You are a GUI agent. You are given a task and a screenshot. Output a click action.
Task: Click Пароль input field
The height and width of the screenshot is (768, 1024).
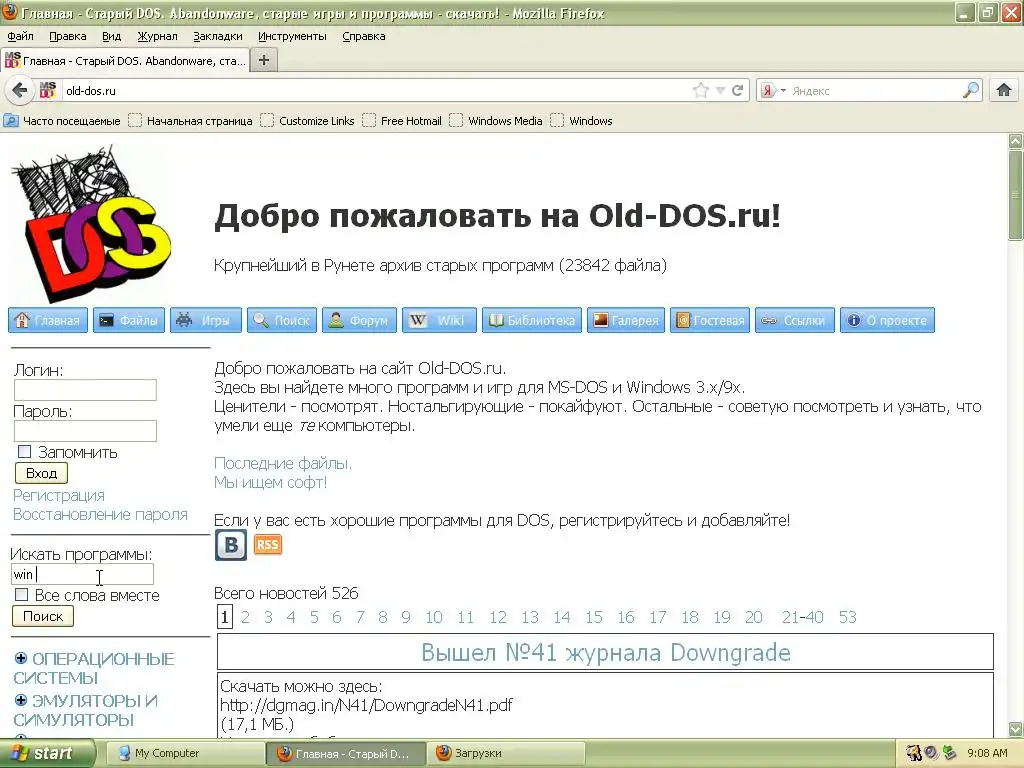(85, 430)
